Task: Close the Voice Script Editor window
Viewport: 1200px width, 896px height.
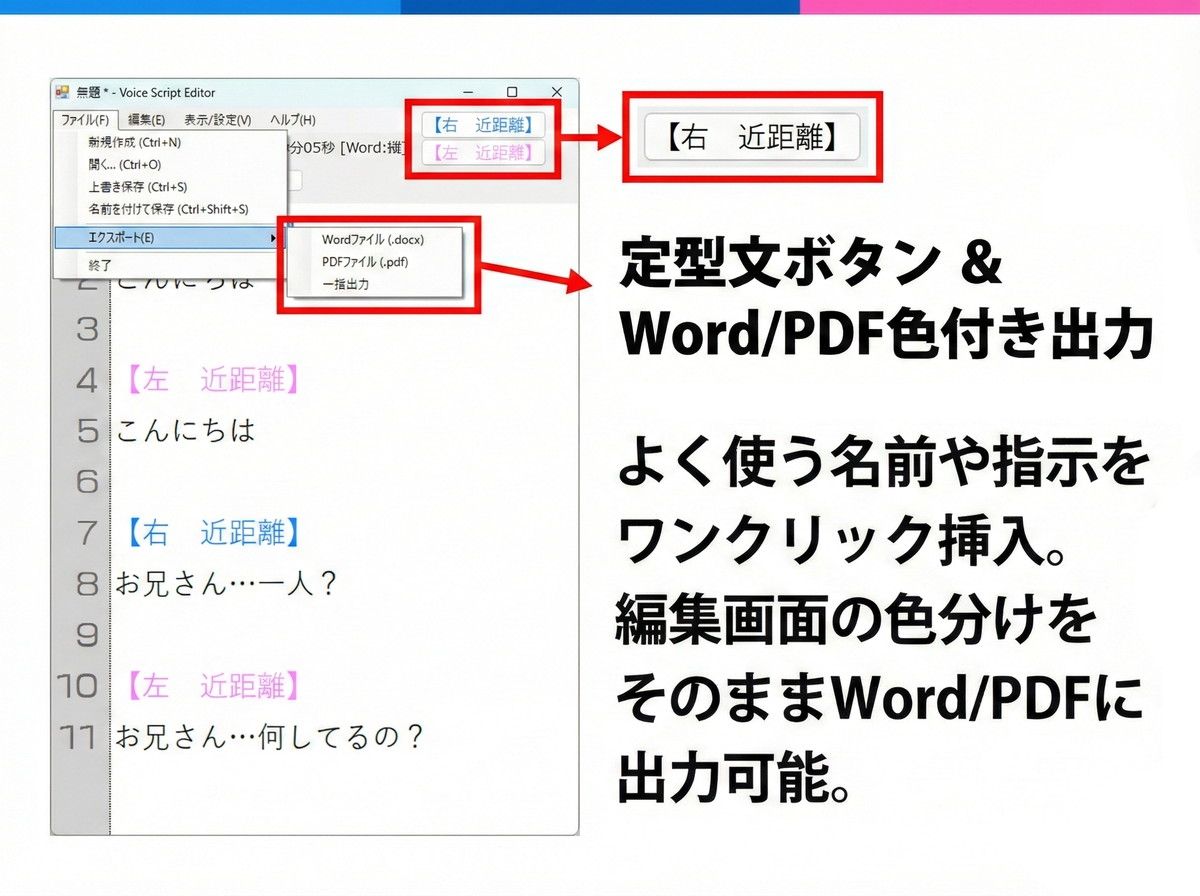Action: point(557,92)
